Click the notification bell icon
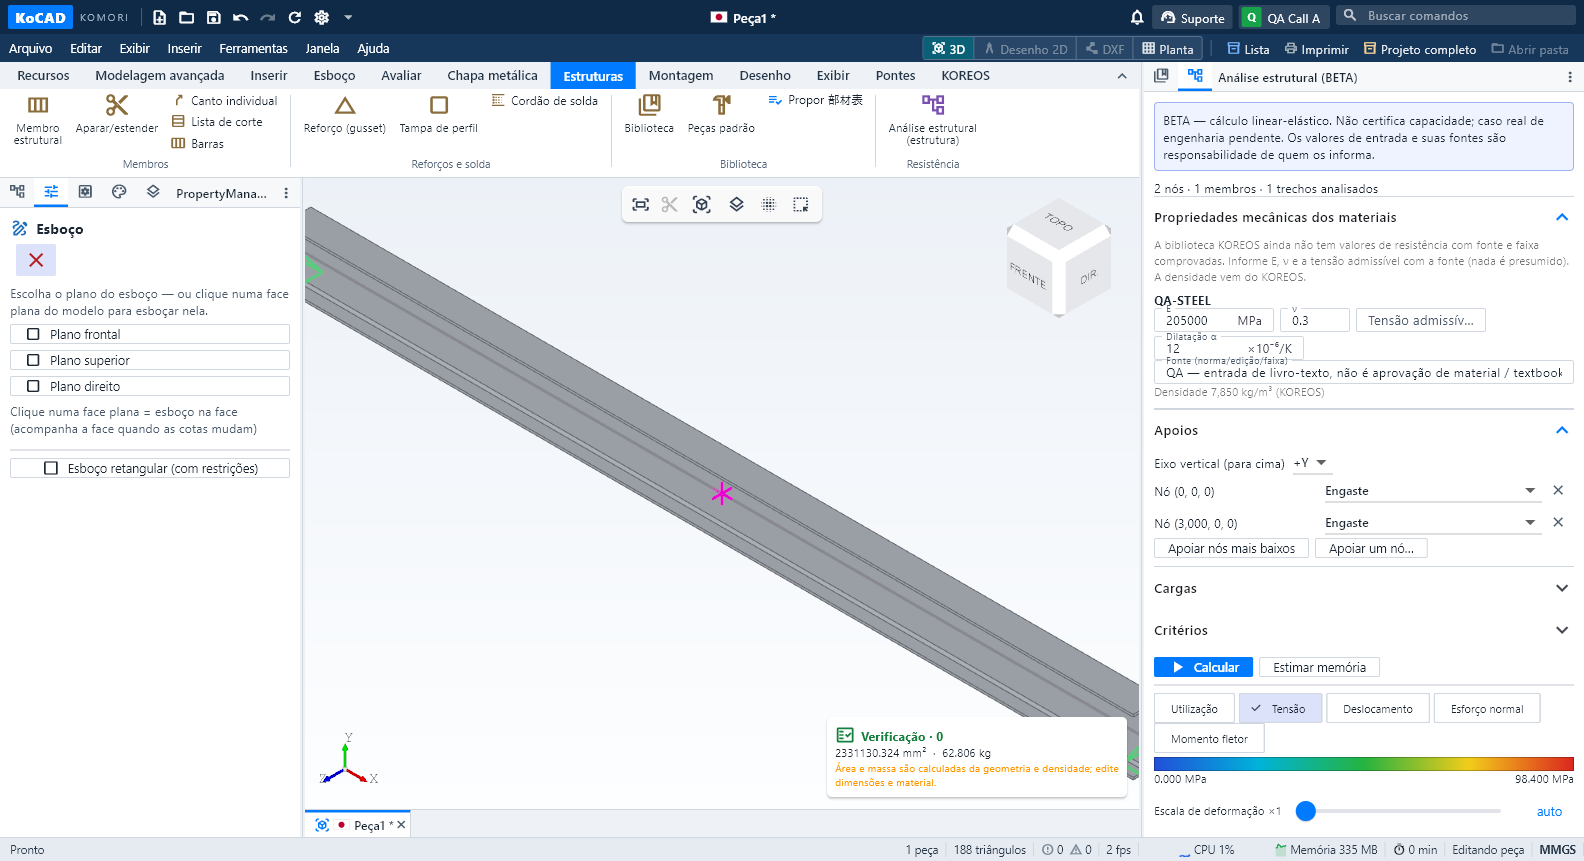This screenshot has height=861, width=1584. pos(1137,17)
